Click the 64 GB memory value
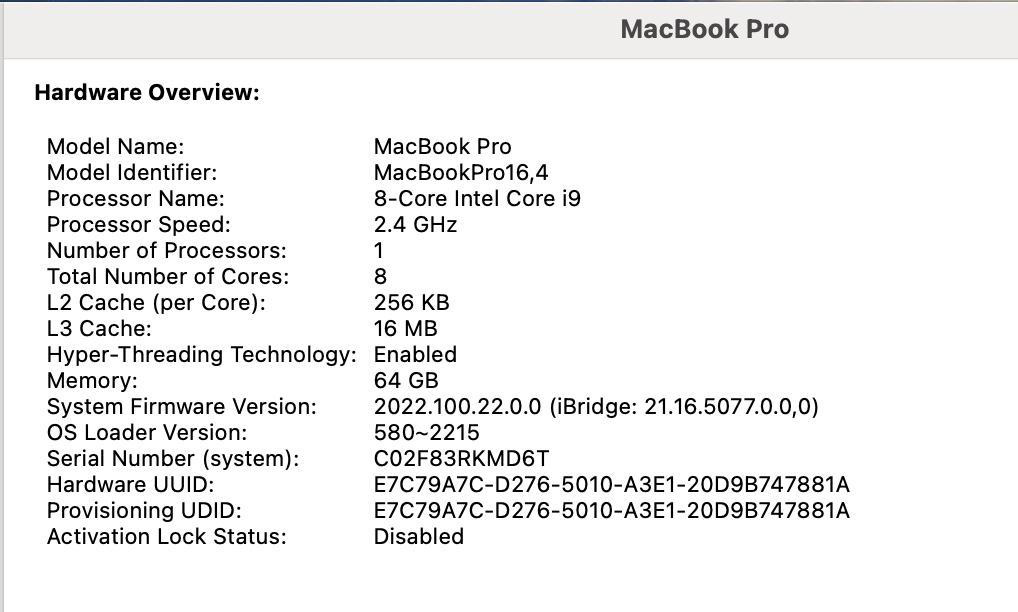 tap(406, 381)
